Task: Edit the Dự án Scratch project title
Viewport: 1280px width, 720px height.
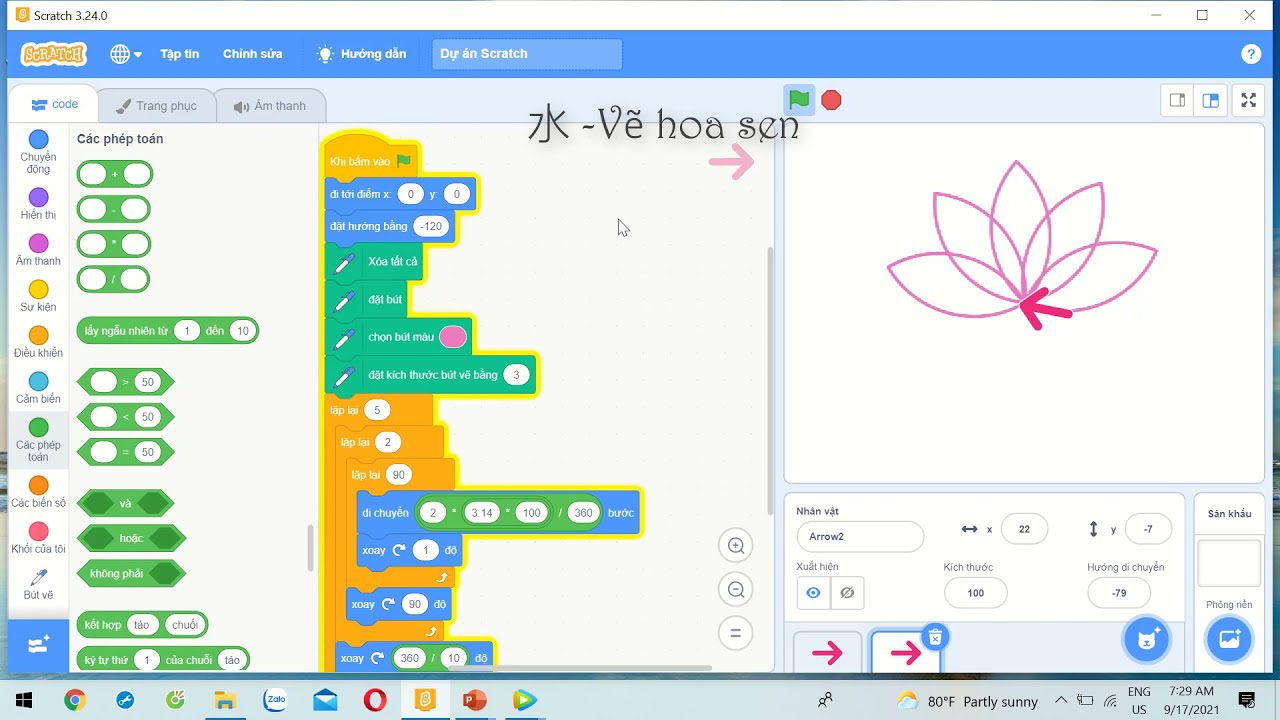Action: [527, 54]
